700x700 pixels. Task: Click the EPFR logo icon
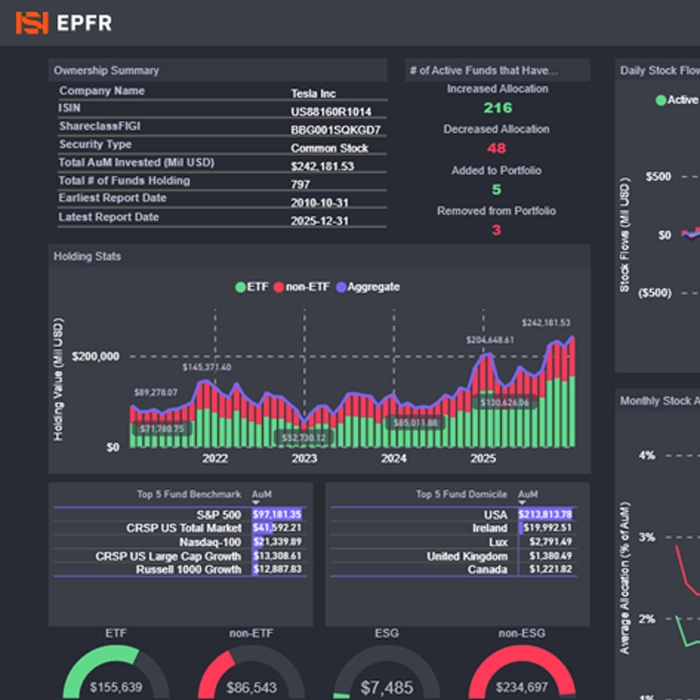pyautogui.click(x=31, y=22)
